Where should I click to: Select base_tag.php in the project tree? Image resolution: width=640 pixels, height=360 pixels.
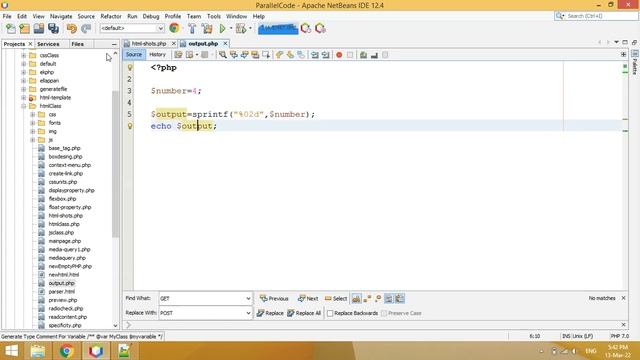point(64,148)
